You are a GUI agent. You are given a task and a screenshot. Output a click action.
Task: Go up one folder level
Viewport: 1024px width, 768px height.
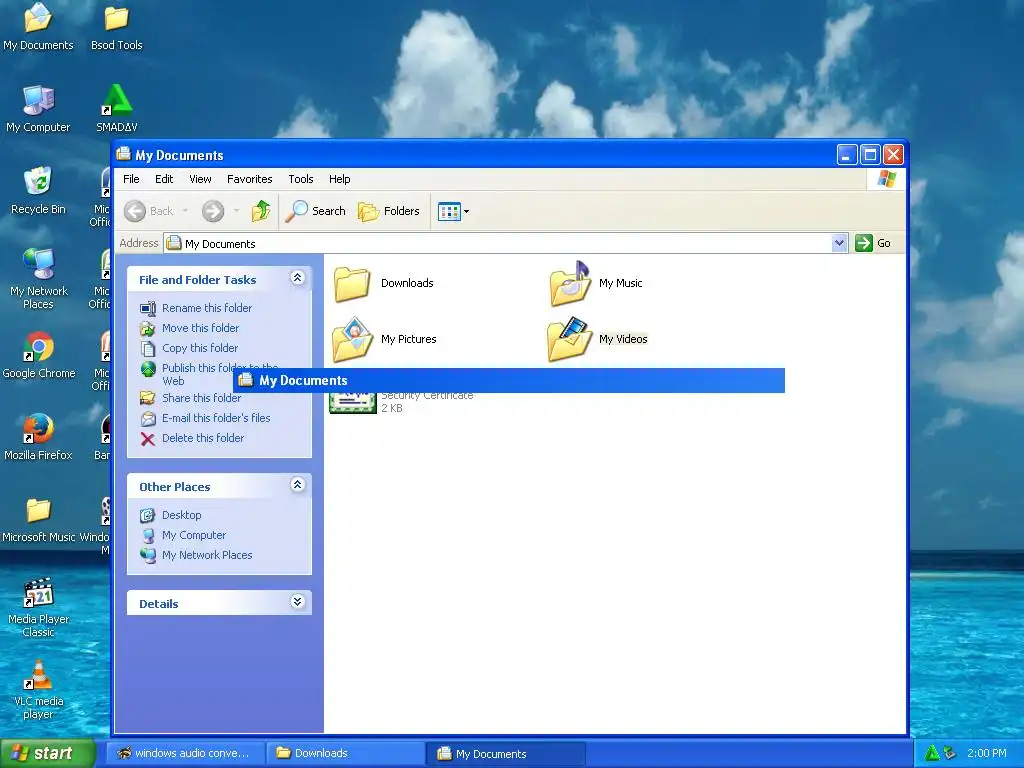(261, 211)
